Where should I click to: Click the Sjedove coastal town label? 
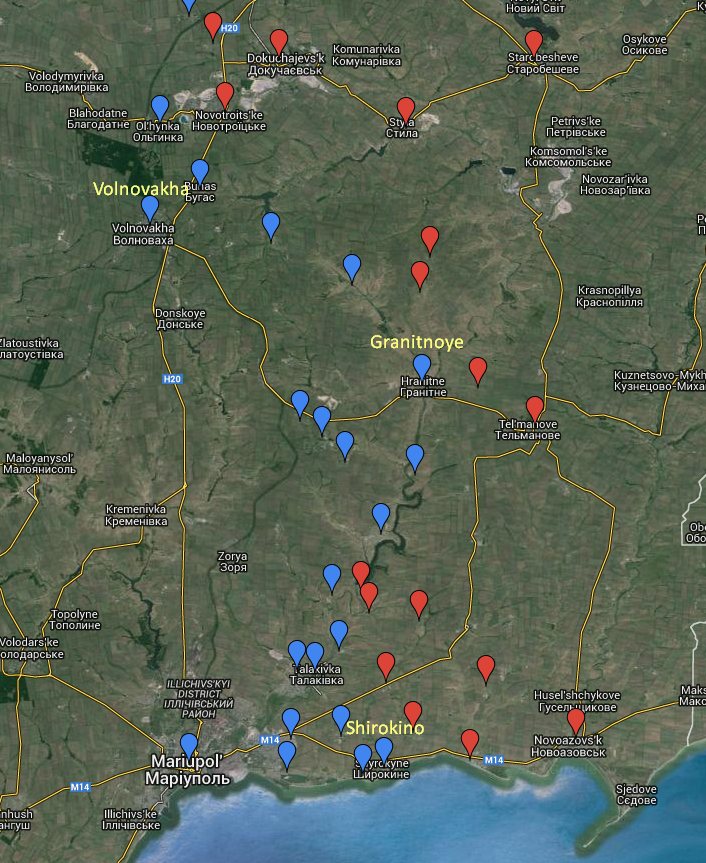(x=637, y=794)
